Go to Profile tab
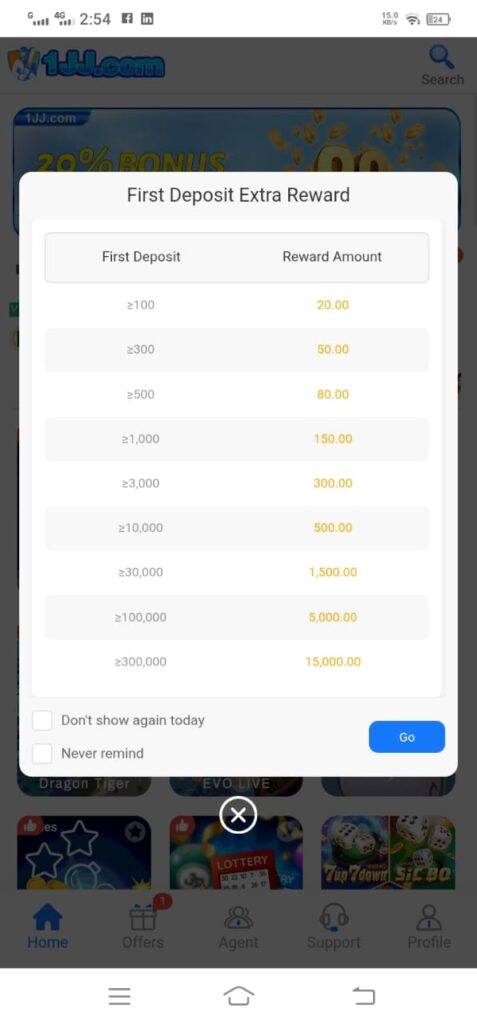 (x=429, y=927)
